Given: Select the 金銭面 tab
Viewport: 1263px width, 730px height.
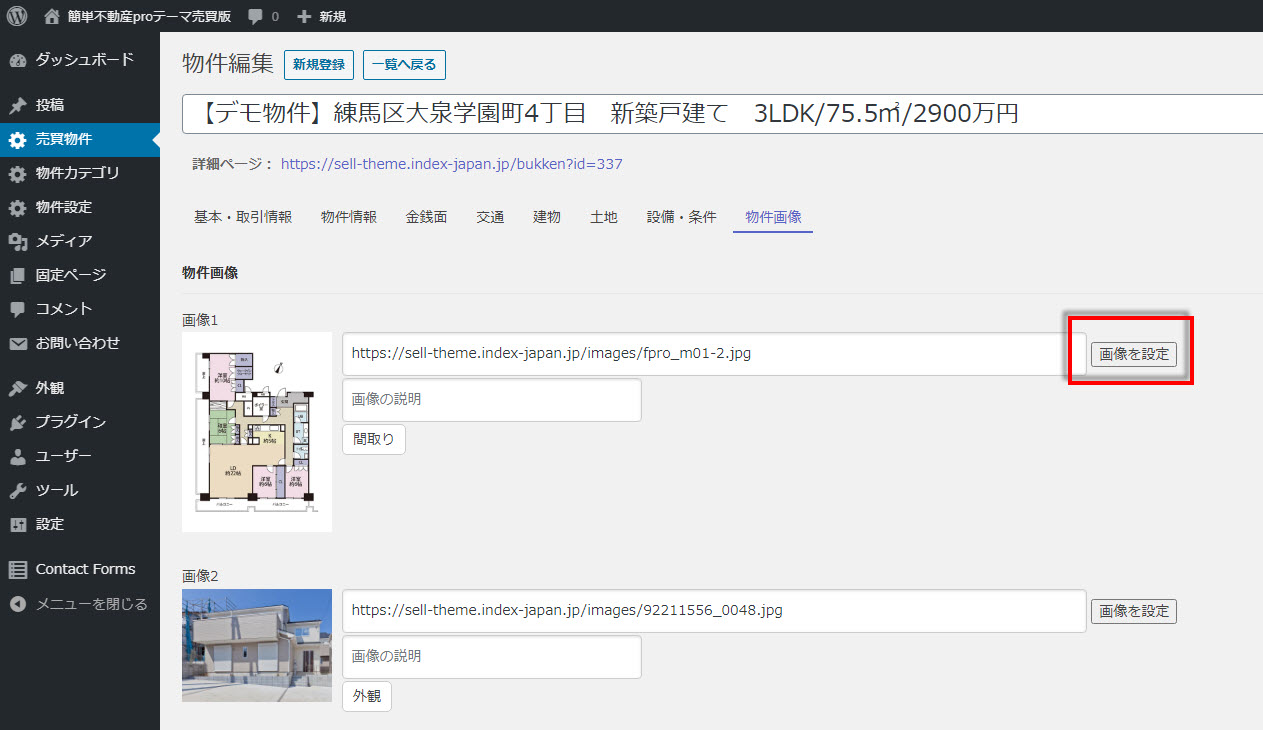Looking at the screenshot, I should 426,217.
